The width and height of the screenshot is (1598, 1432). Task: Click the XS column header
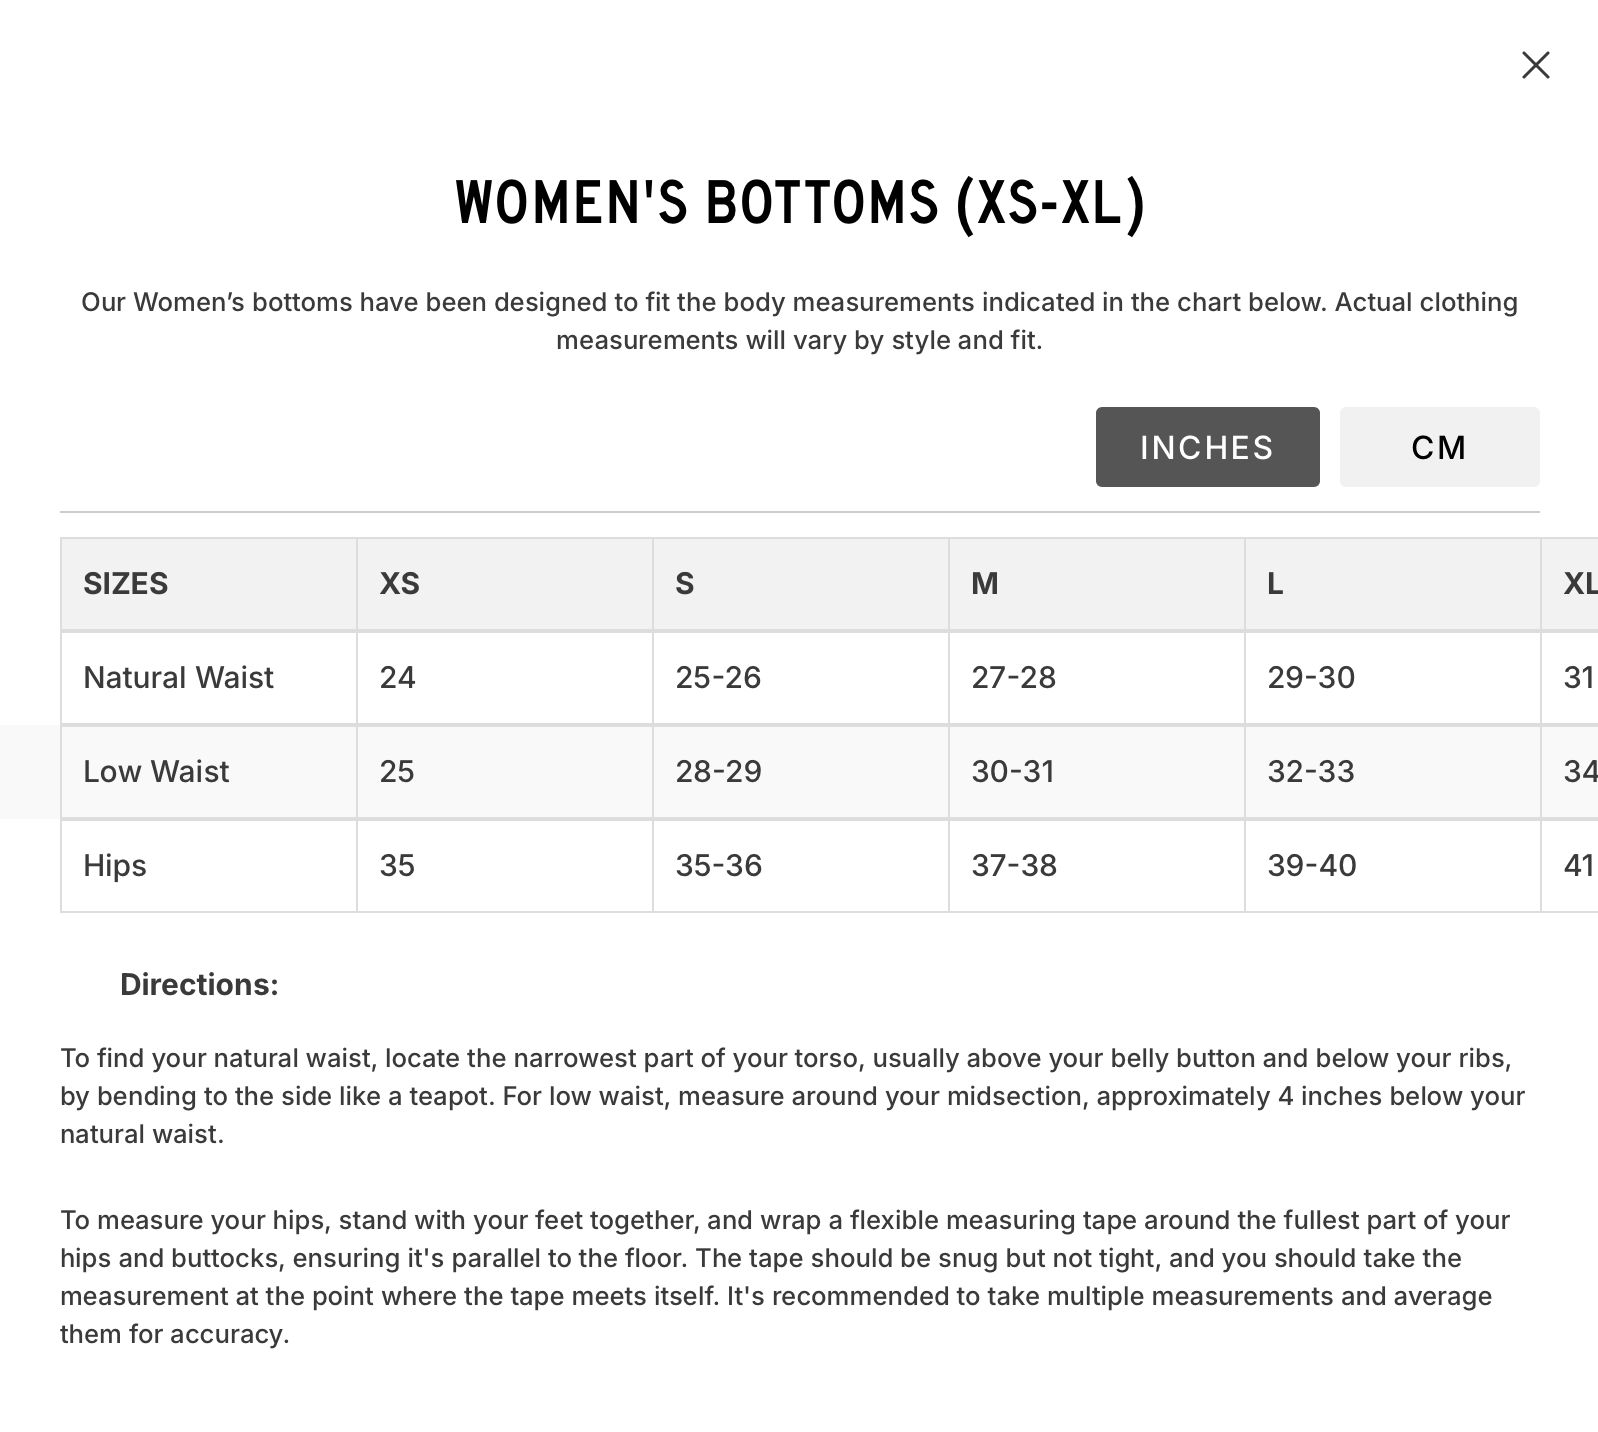coord(400,583)
